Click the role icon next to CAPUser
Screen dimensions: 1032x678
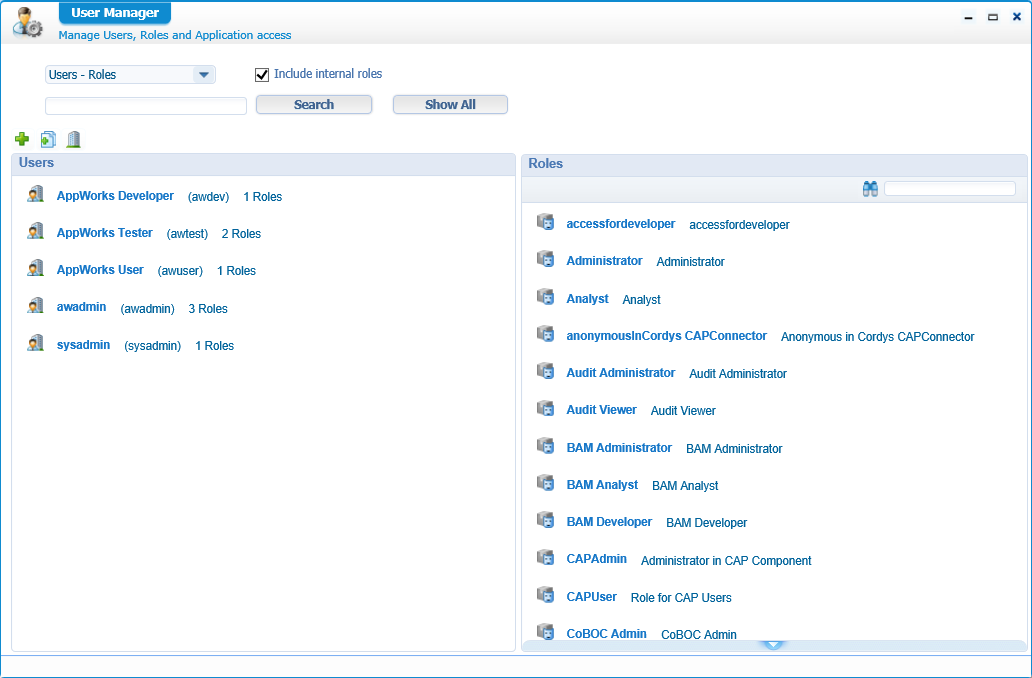tap(546, 594)
